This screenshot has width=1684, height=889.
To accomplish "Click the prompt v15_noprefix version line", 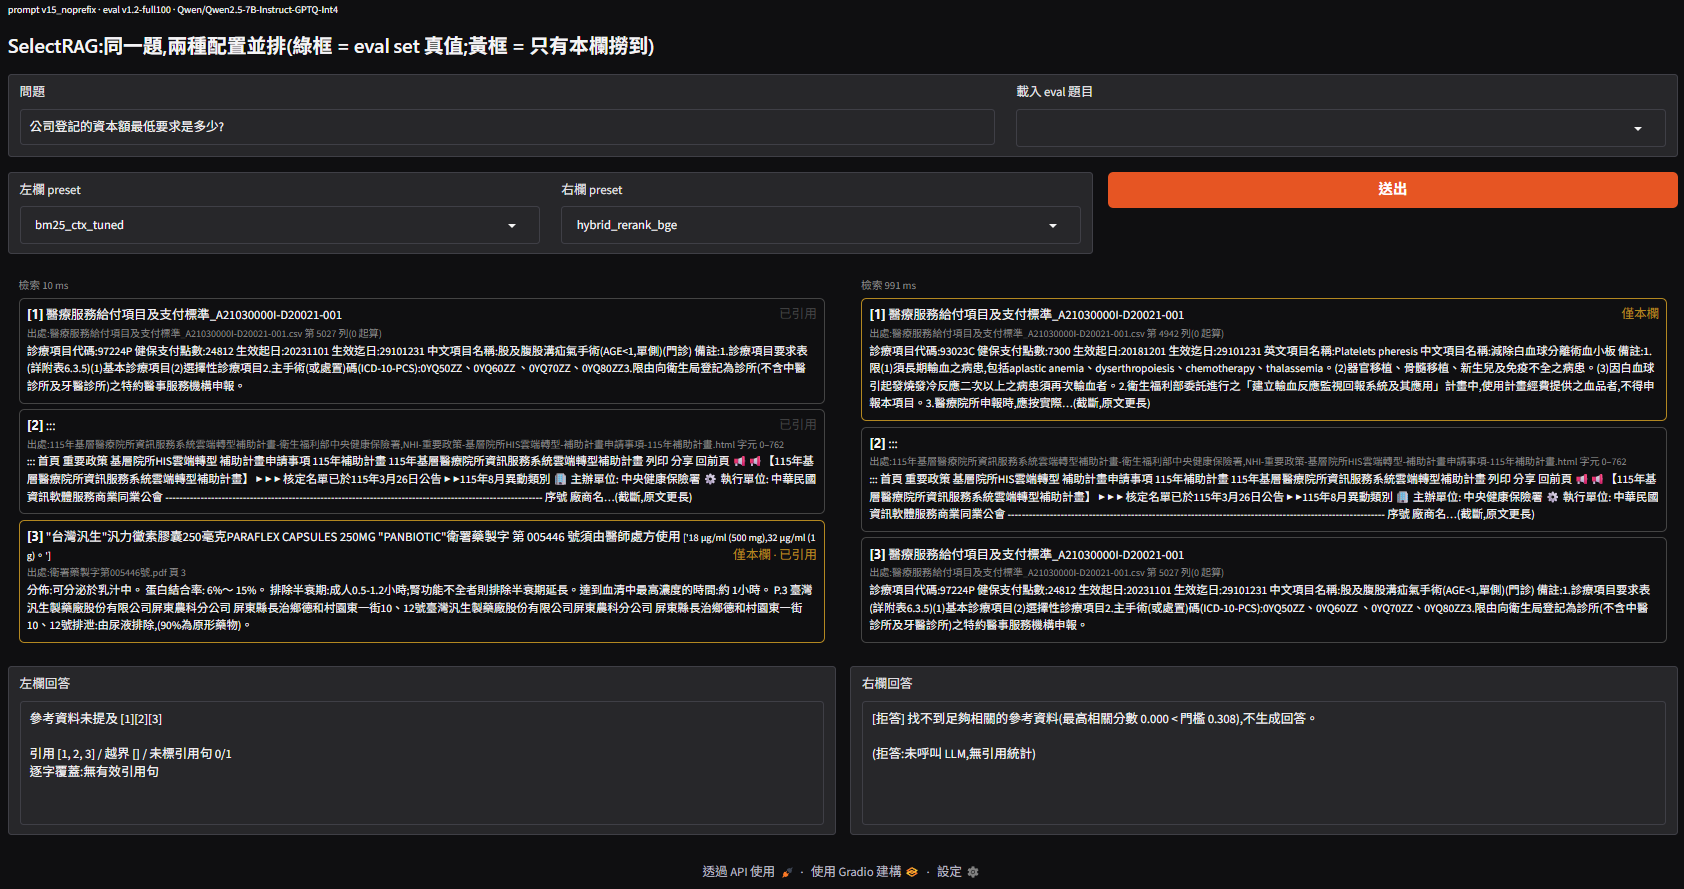I will click(x=173, y=10).
